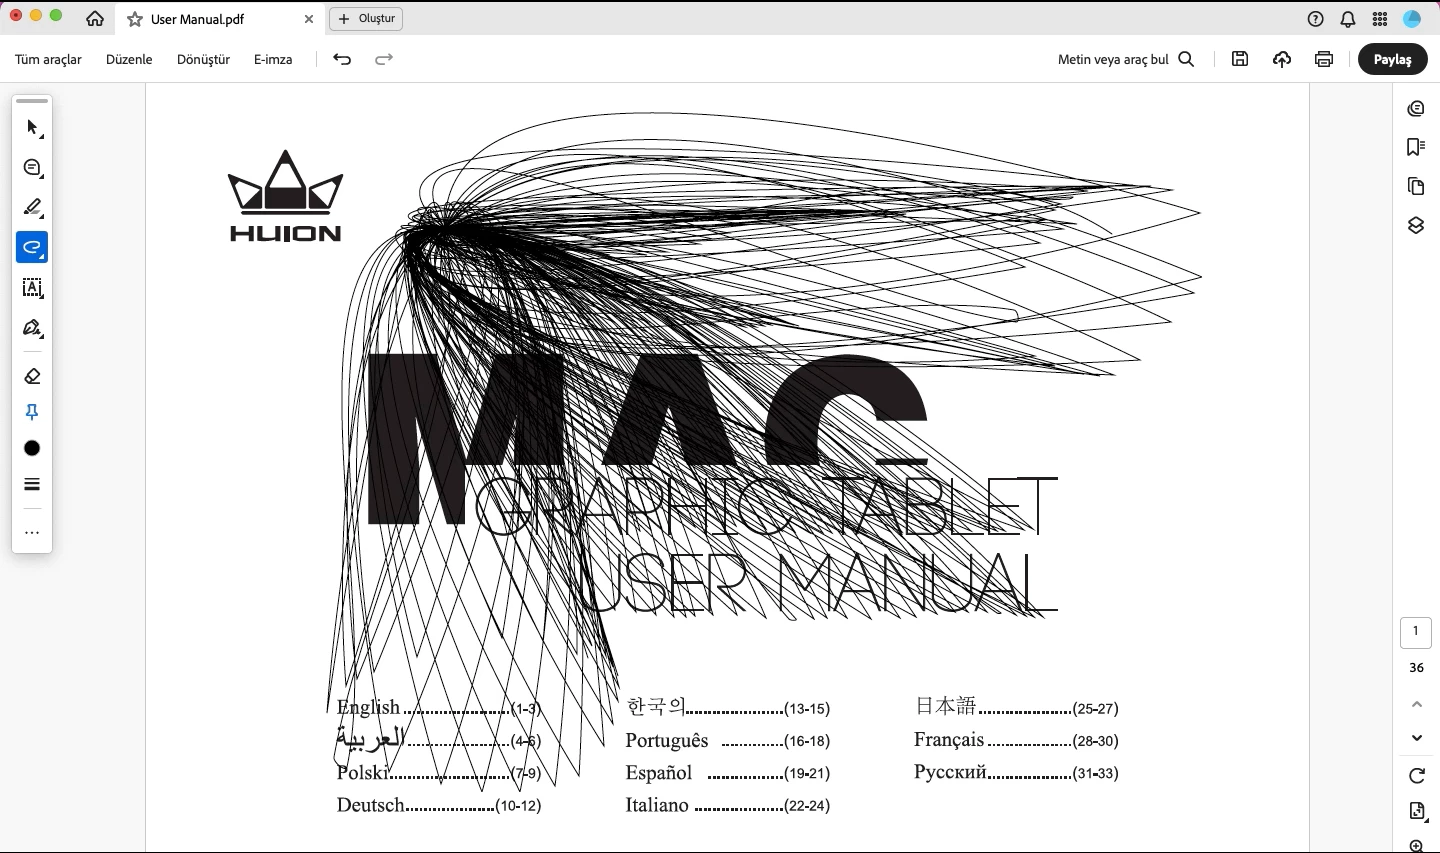Open the line thickness options

tap(32, 484)
